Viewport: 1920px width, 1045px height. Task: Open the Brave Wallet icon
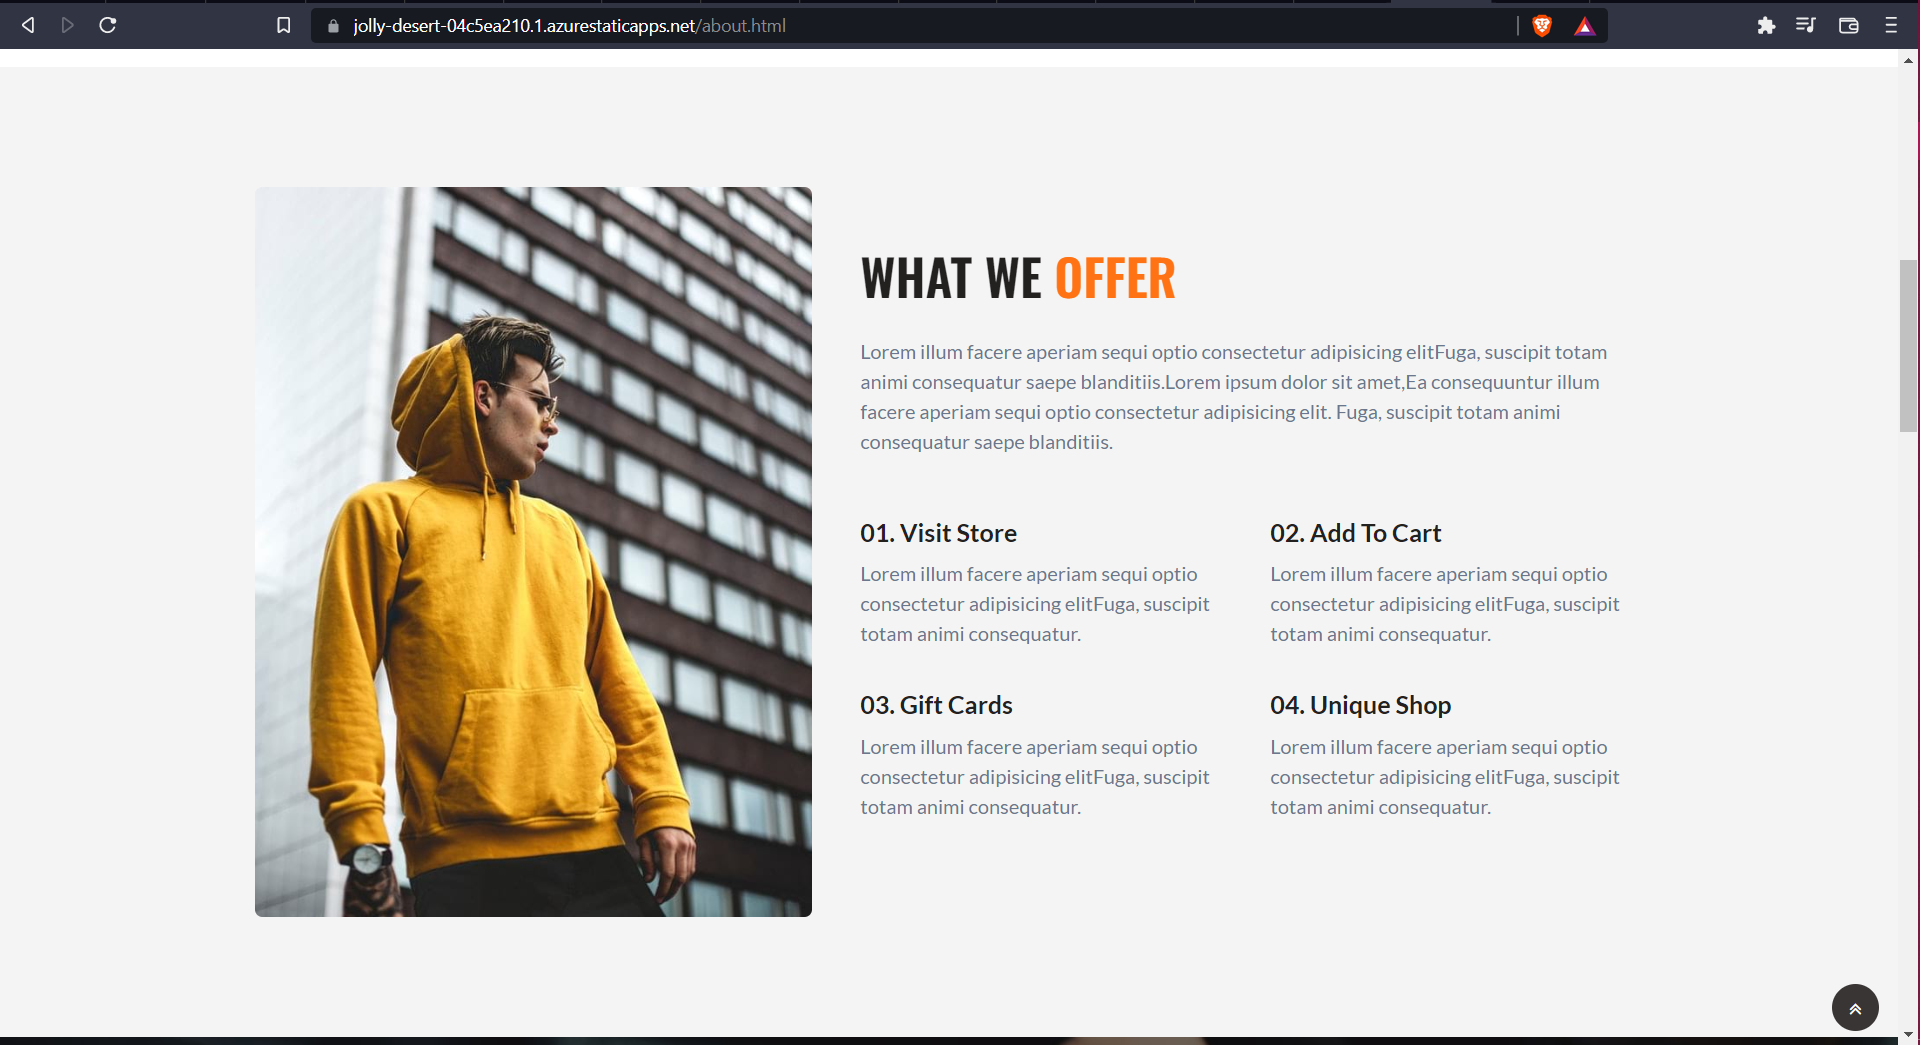coord(1848,26)
